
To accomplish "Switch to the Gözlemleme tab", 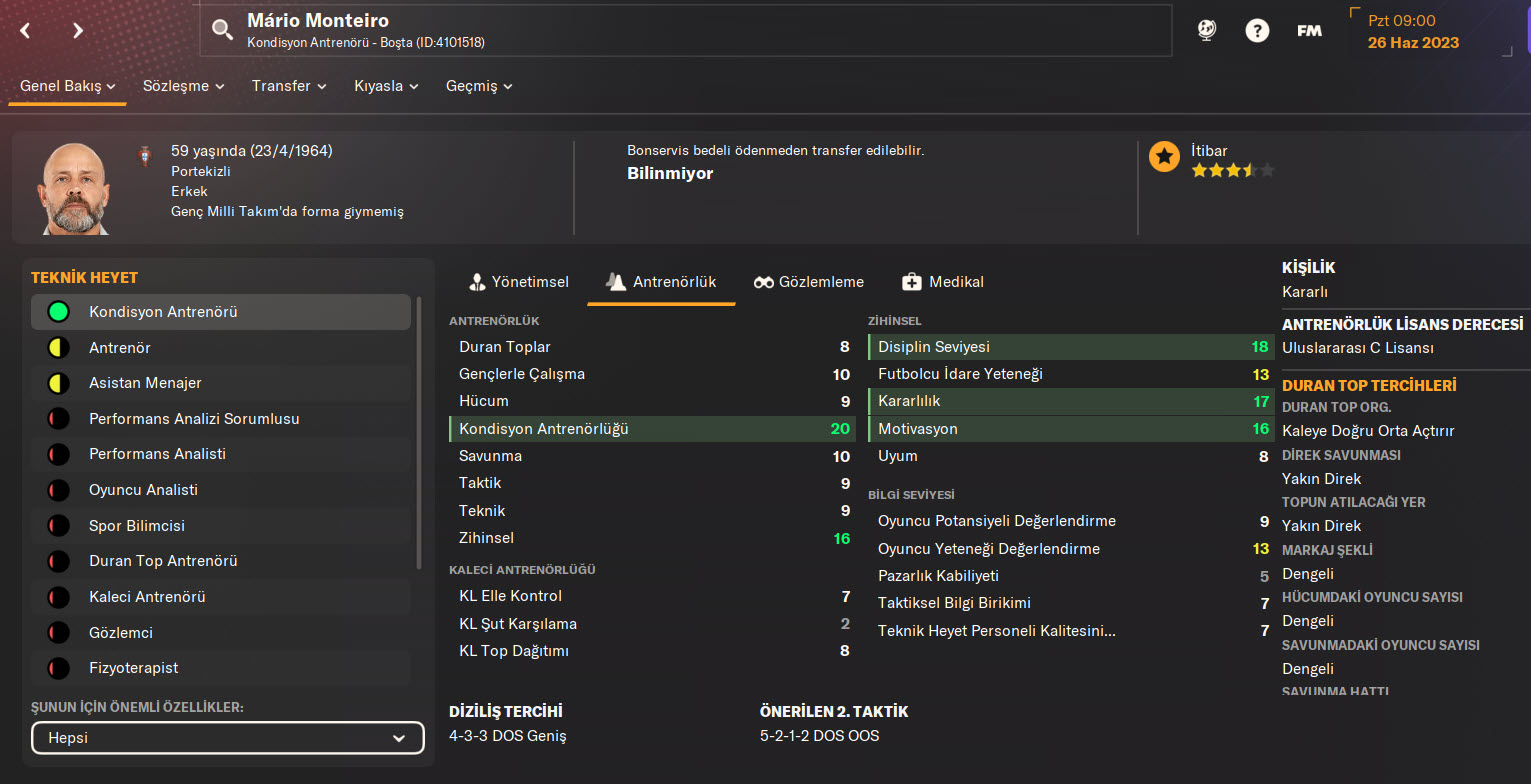I will (809, 282).
